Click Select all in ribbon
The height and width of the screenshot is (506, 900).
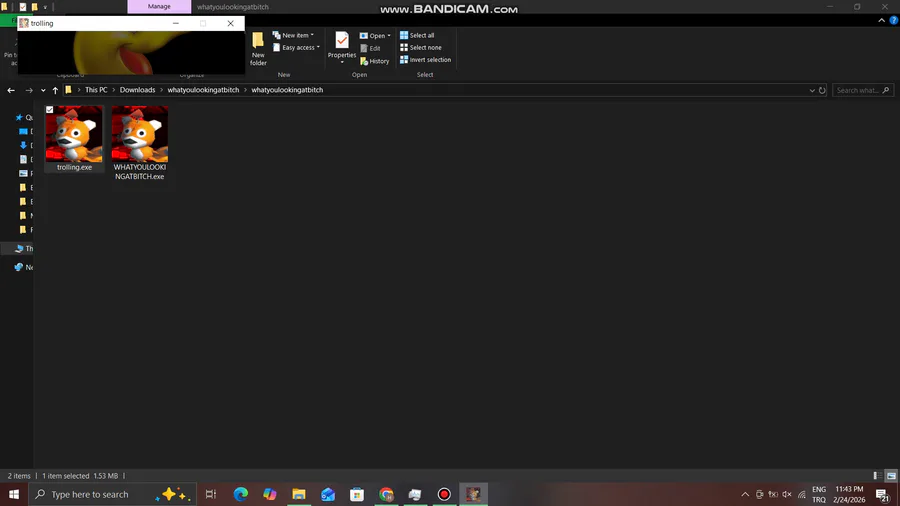[x=417, y=36]
